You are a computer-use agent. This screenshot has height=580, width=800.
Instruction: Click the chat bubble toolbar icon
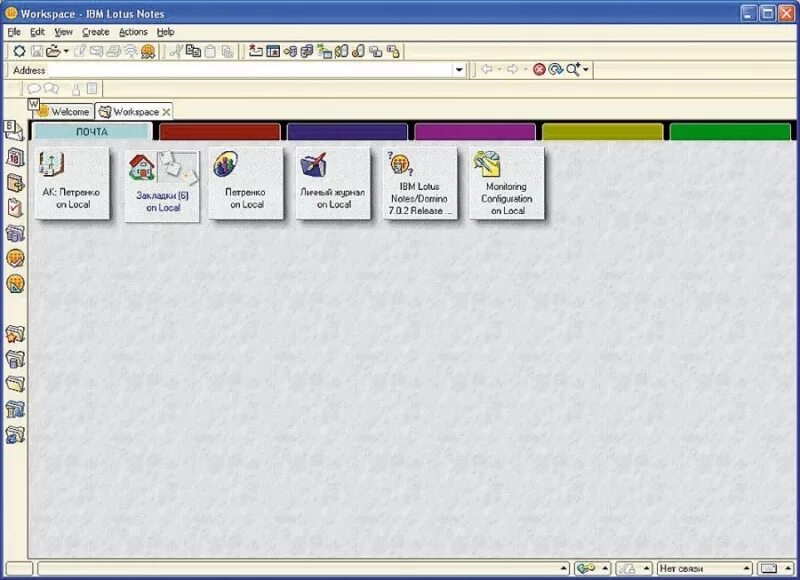pos(34,89)
